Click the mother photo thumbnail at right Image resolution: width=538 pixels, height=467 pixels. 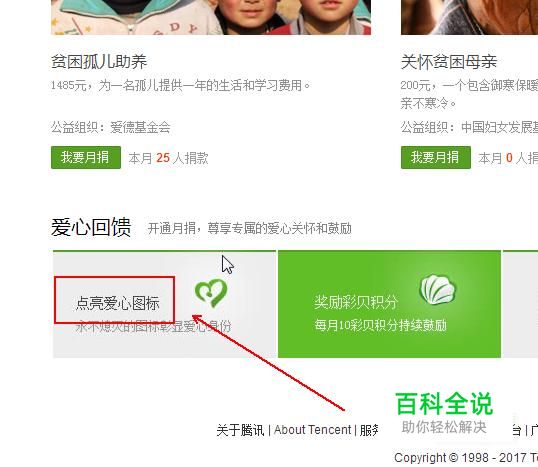coord(469,17)
